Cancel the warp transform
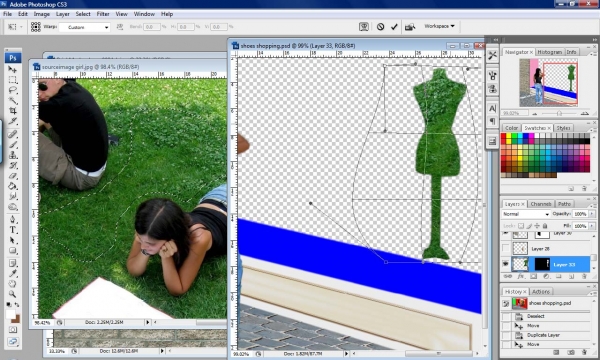Viewport: 600px width, 360px height. [380, 26]
